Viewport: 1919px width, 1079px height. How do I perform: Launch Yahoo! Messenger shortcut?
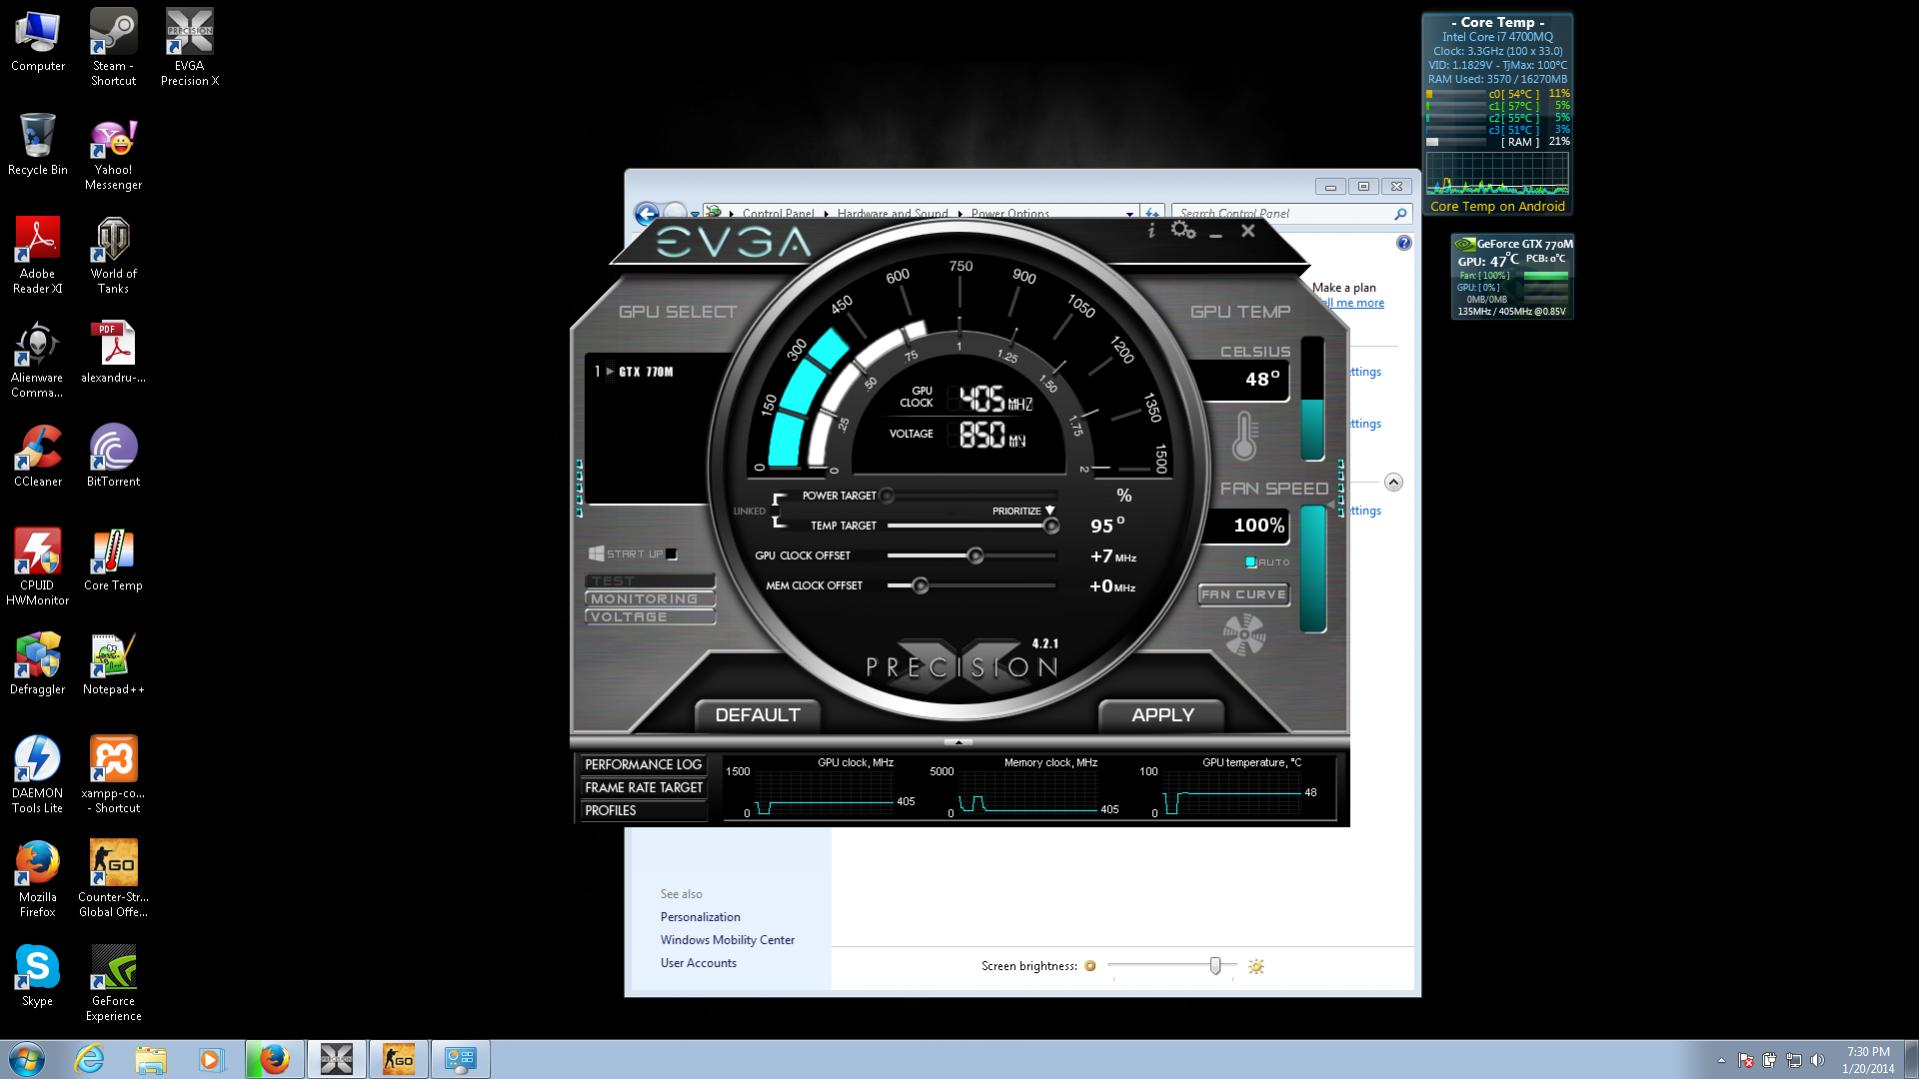coord(113,154)
